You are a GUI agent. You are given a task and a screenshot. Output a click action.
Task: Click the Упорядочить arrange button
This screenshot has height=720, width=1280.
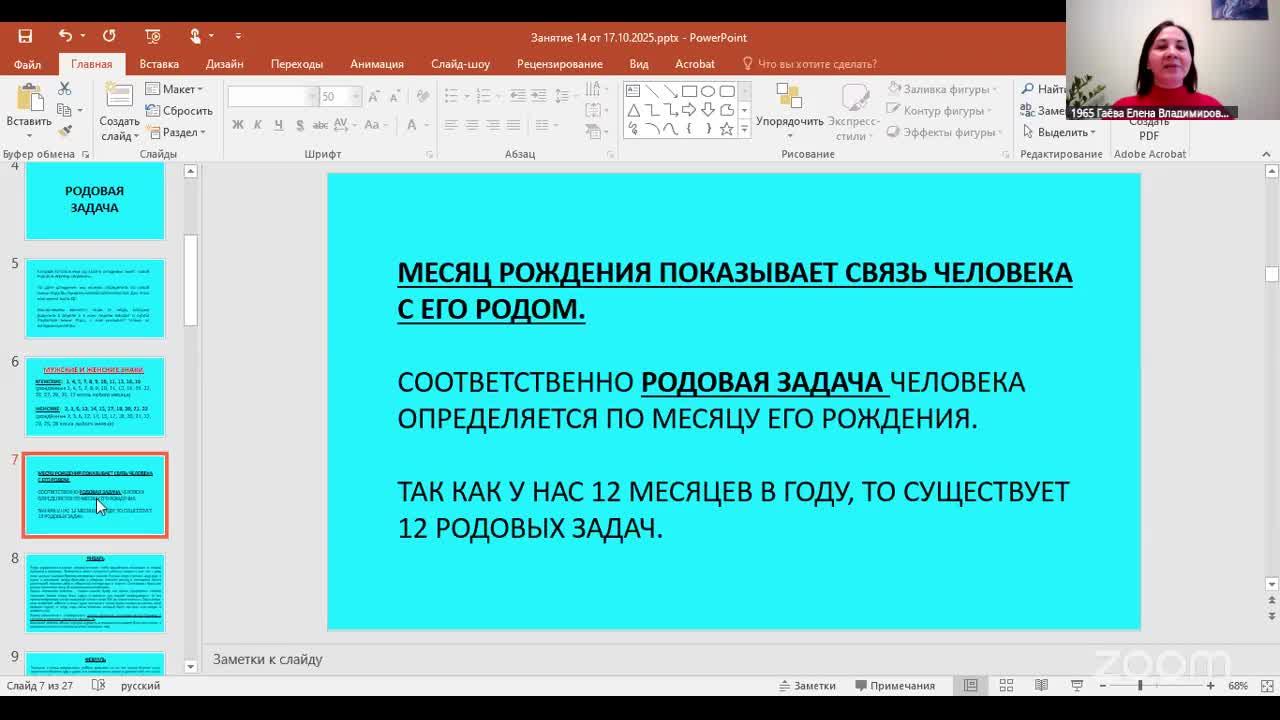[x=789, y=109]
